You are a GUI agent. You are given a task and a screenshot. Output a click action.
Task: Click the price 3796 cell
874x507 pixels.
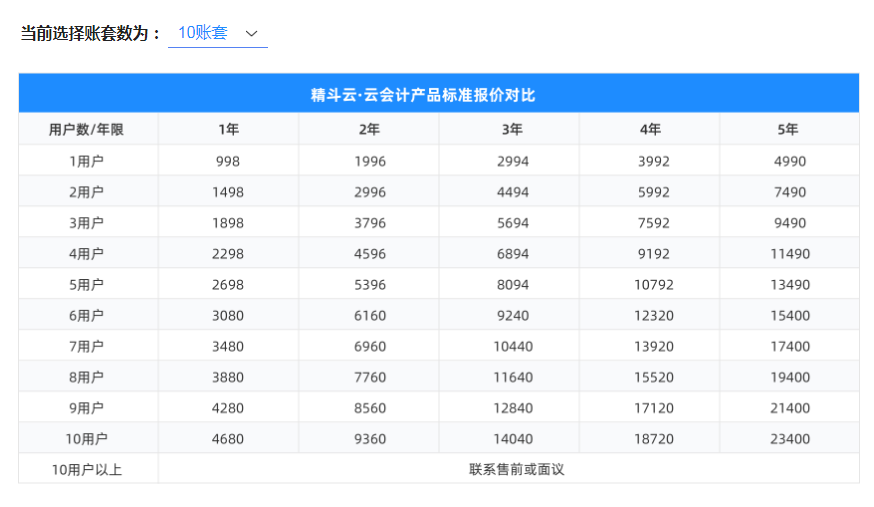pos(370,223)
